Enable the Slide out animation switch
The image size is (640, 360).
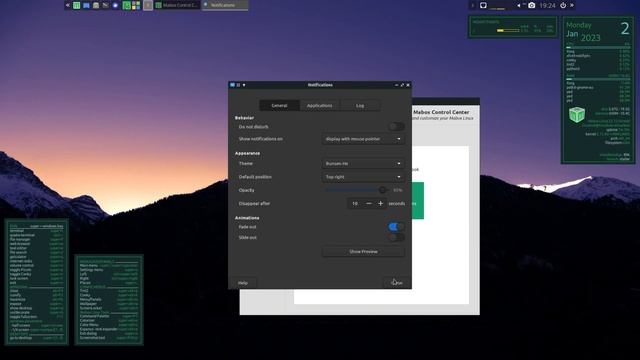pos(396,237)
